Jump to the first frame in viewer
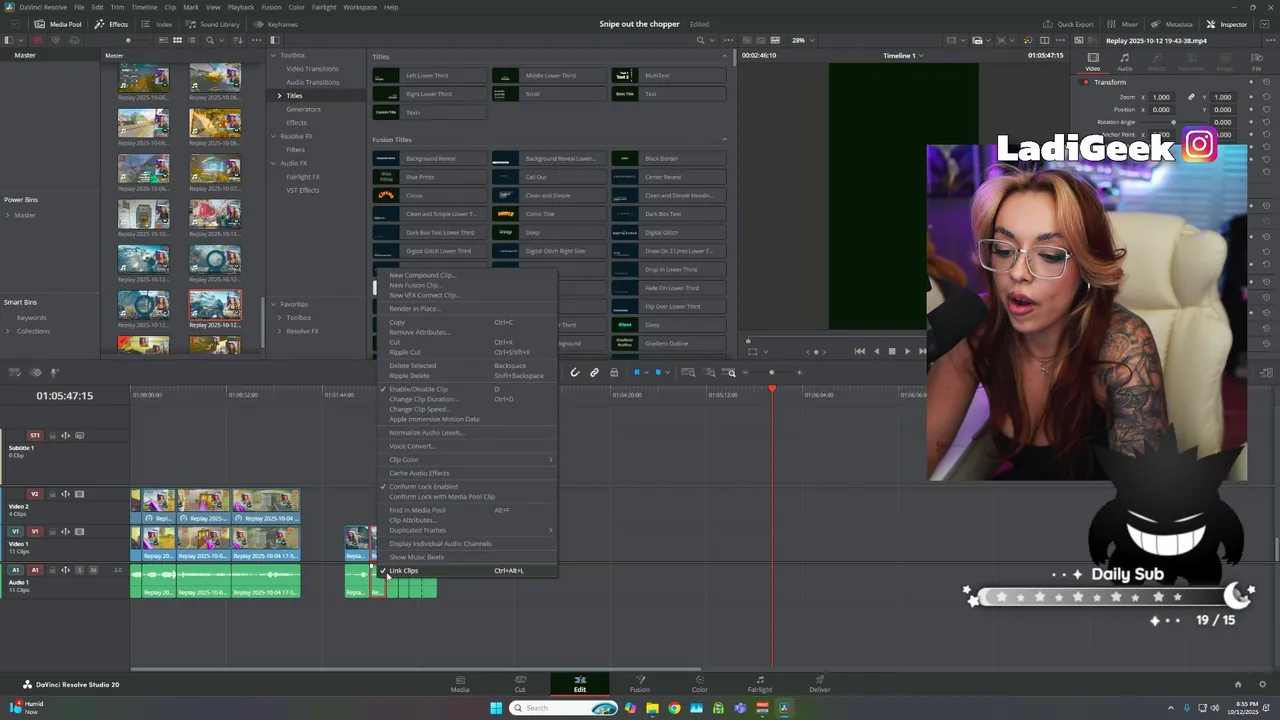This screenshot has height=720, width=1280. 859,351
